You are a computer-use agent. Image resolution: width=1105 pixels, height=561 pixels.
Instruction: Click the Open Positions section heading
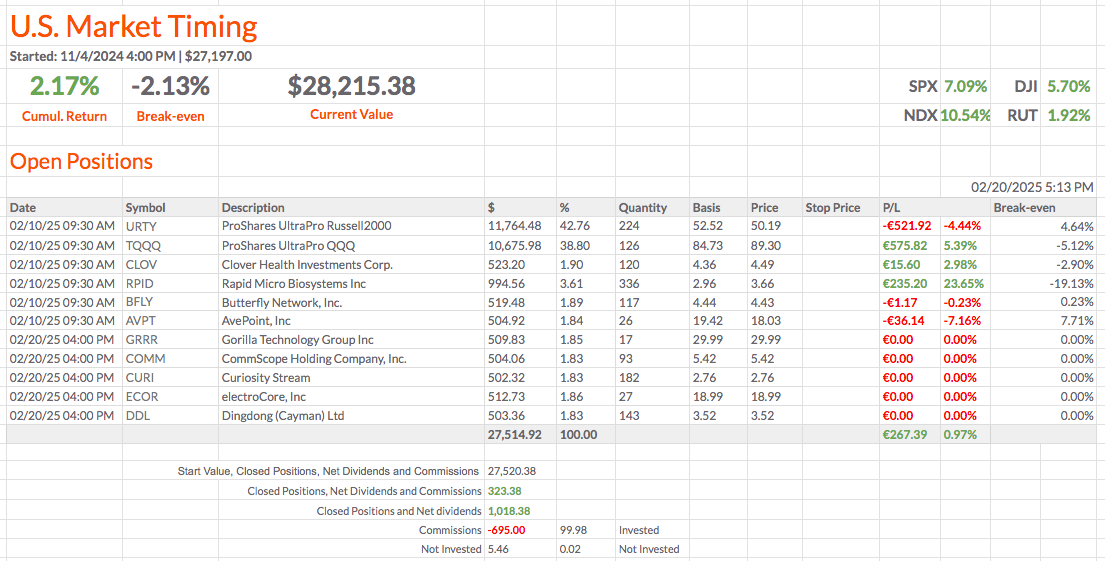[x=81, y=162]
